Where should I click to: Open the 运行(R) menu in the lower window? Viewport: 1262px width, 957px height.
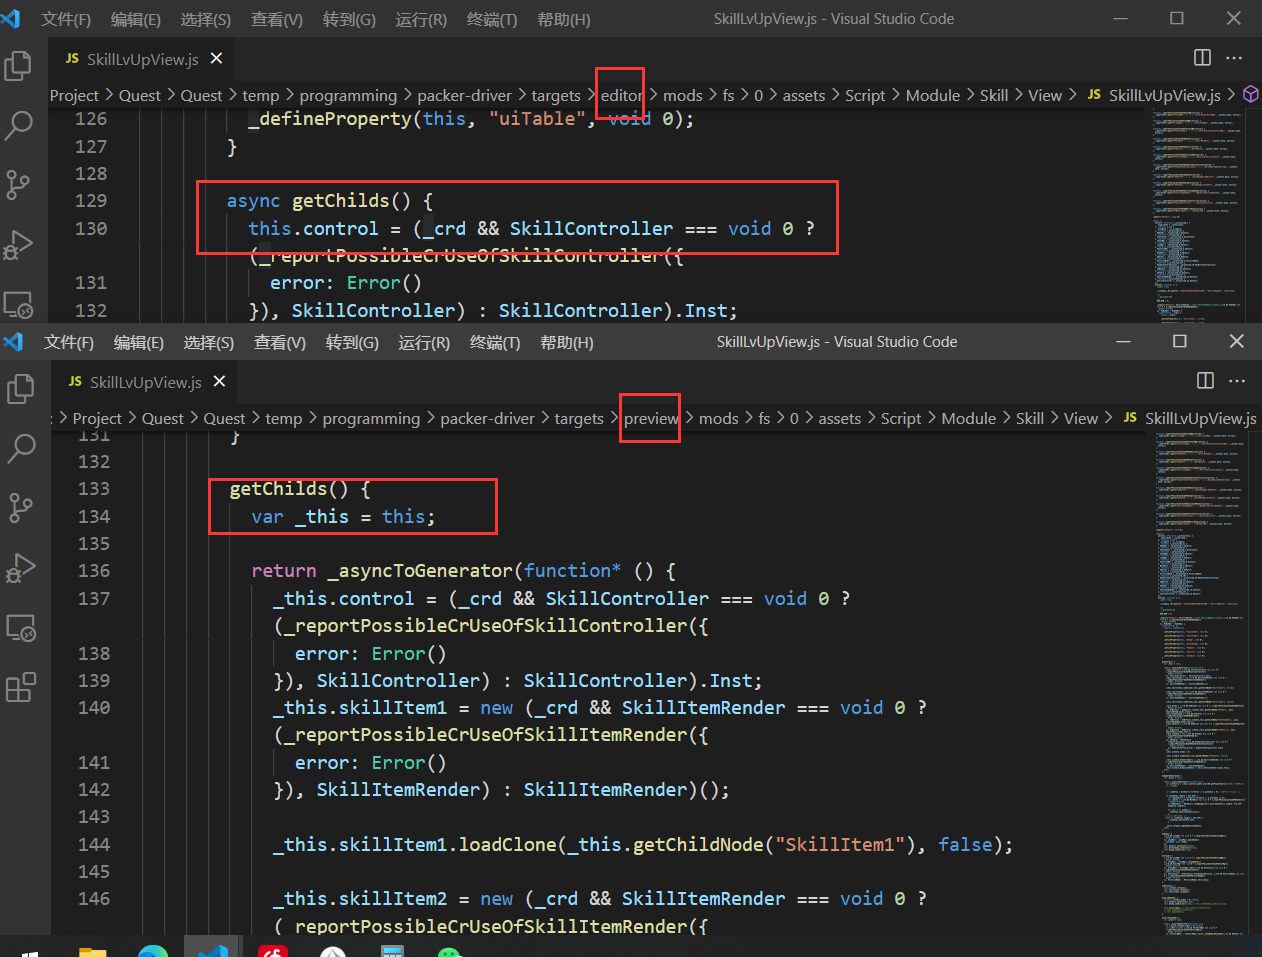pyautogui.click(x=424, y=342)
